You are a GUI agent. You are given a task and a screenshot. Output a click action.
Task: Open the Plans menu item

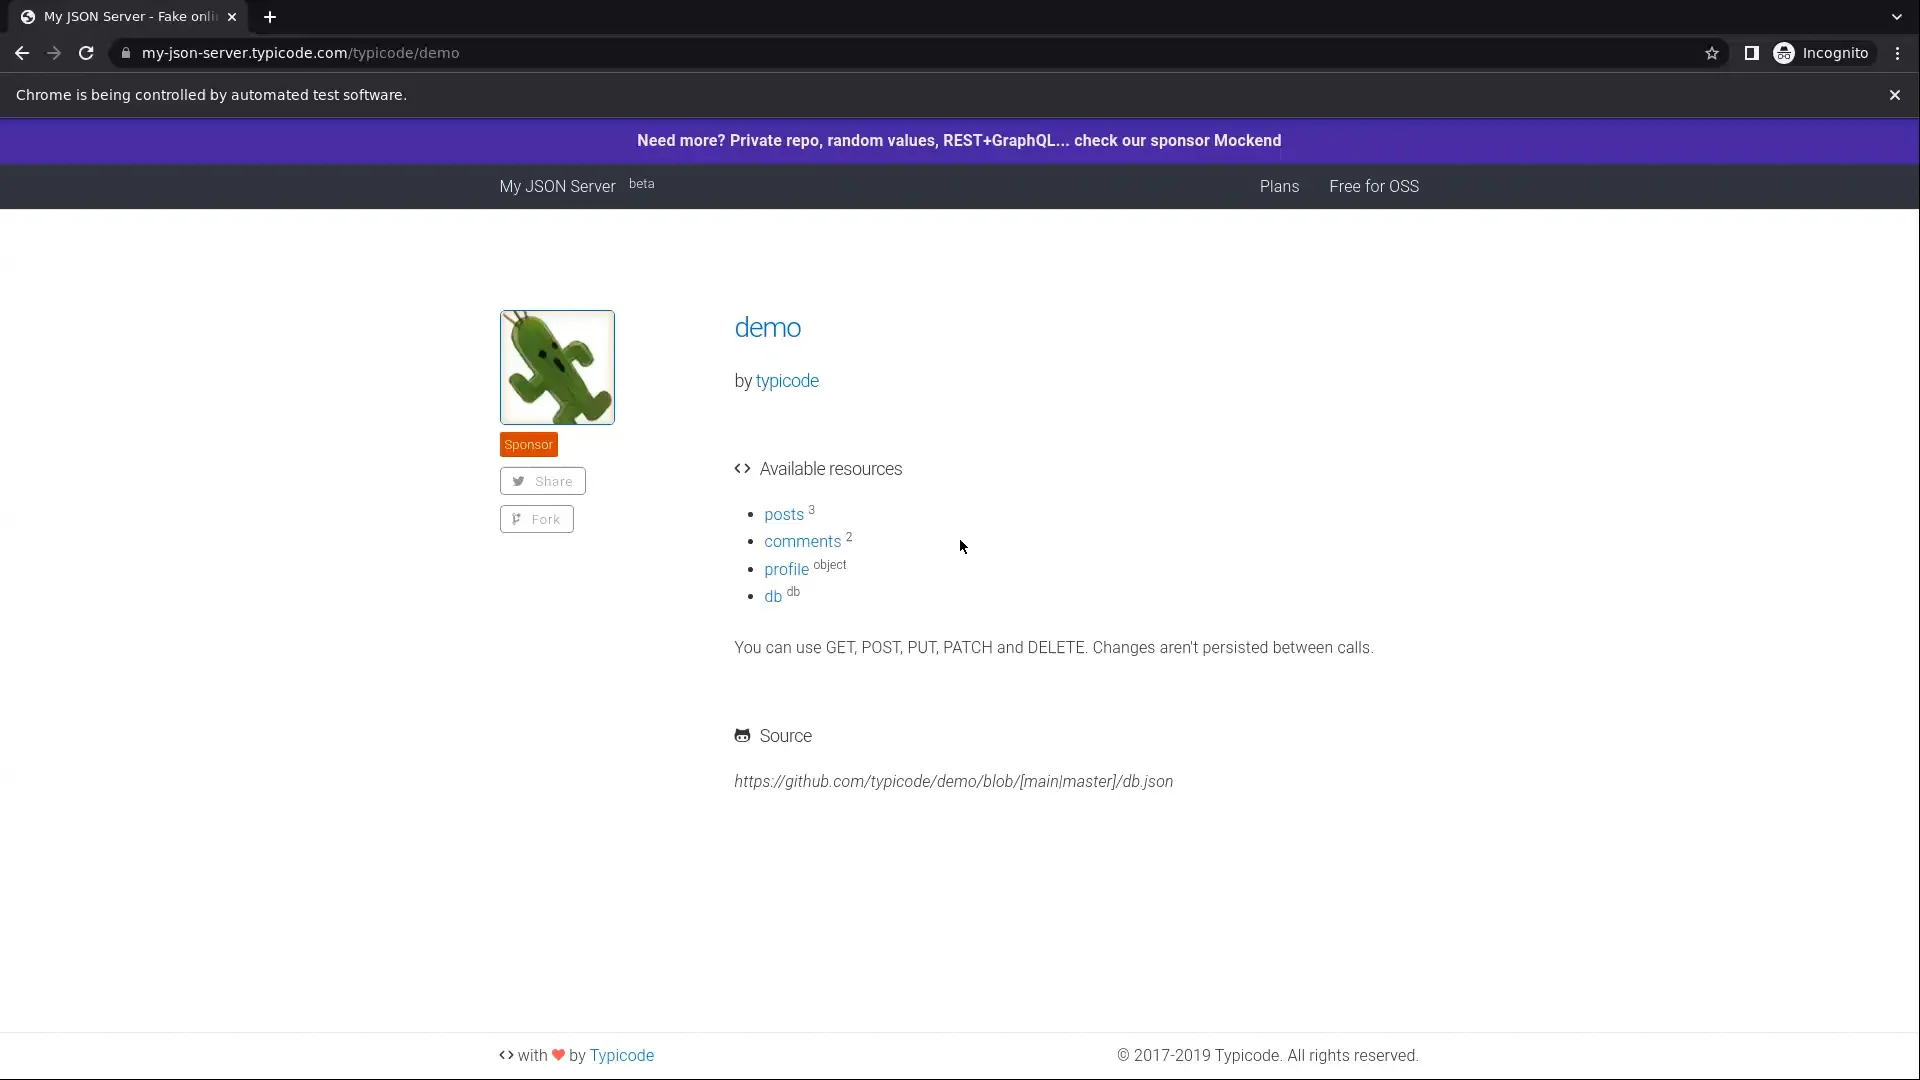1279,187
